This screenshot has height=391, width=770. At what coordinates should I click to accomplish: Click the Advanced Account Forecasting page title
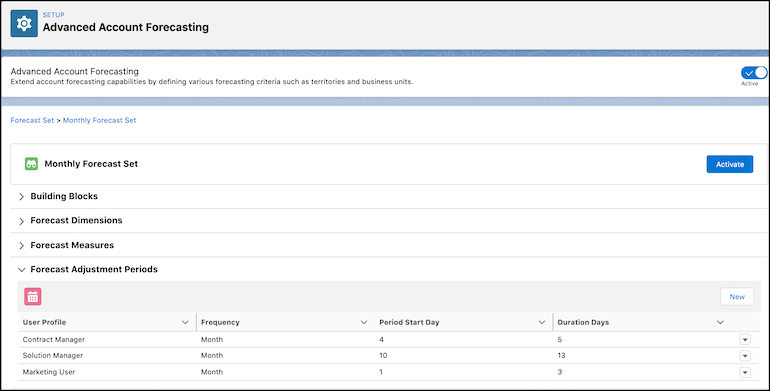coord(126,28)
